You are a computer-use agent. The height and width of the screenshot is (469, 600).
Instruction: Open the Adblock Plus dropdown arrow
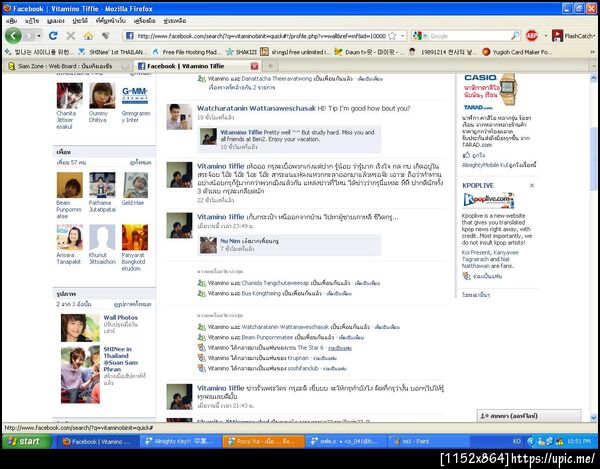546,36
